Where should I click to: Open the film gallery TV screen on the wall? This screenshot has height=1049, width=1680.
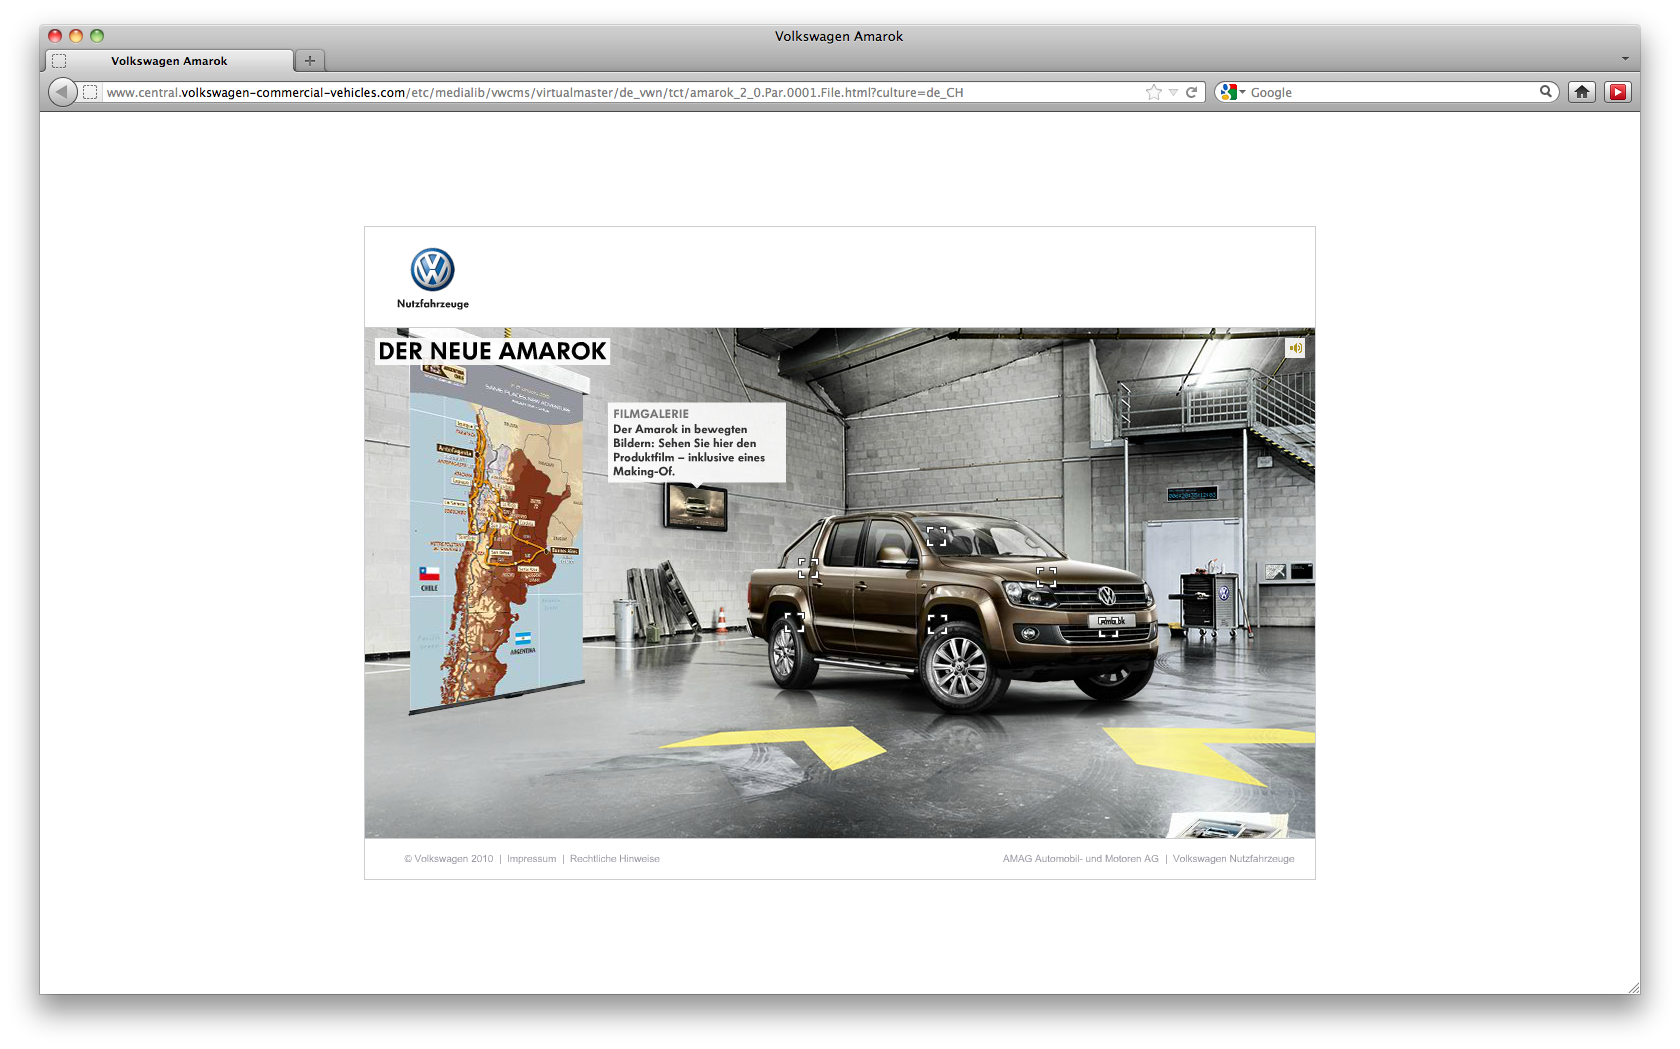coord(696,506)
